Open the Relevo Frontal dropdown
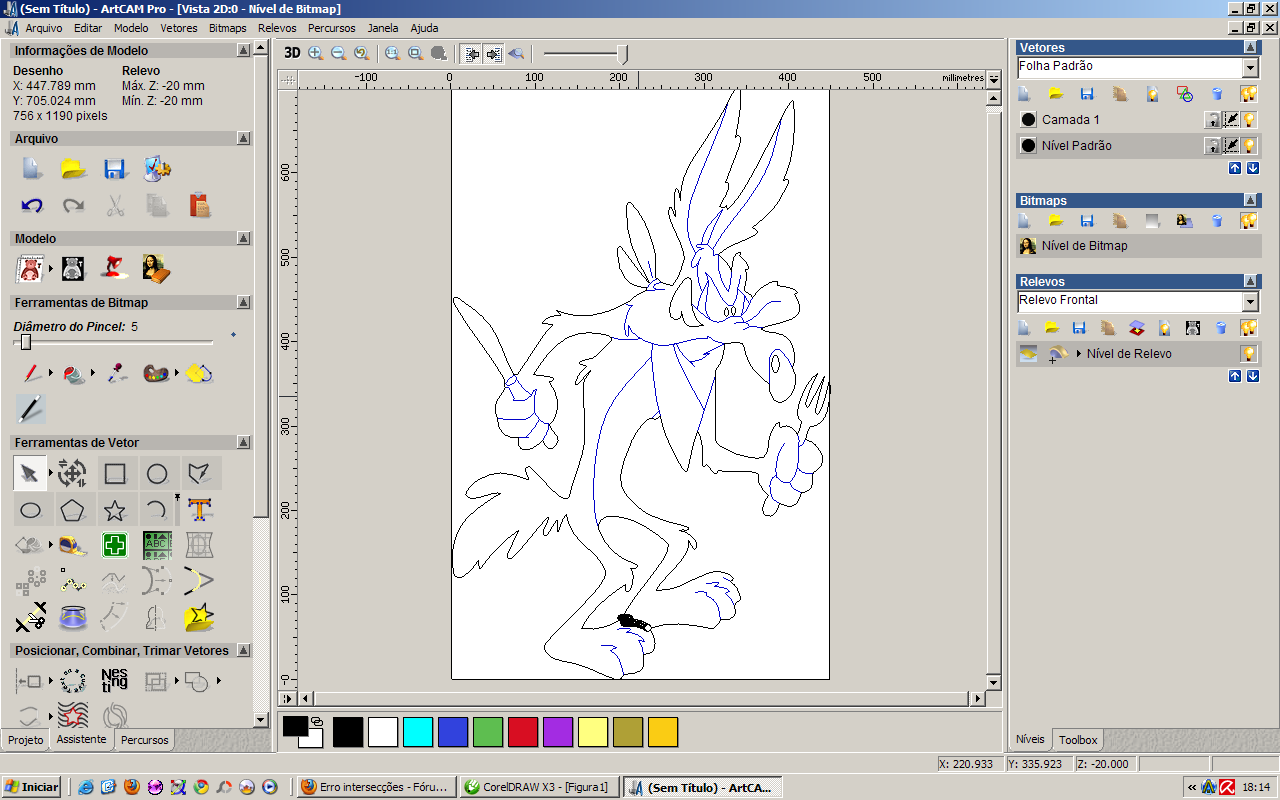This screenshot has width=1280, height=800. click(x=1250, y=302)
